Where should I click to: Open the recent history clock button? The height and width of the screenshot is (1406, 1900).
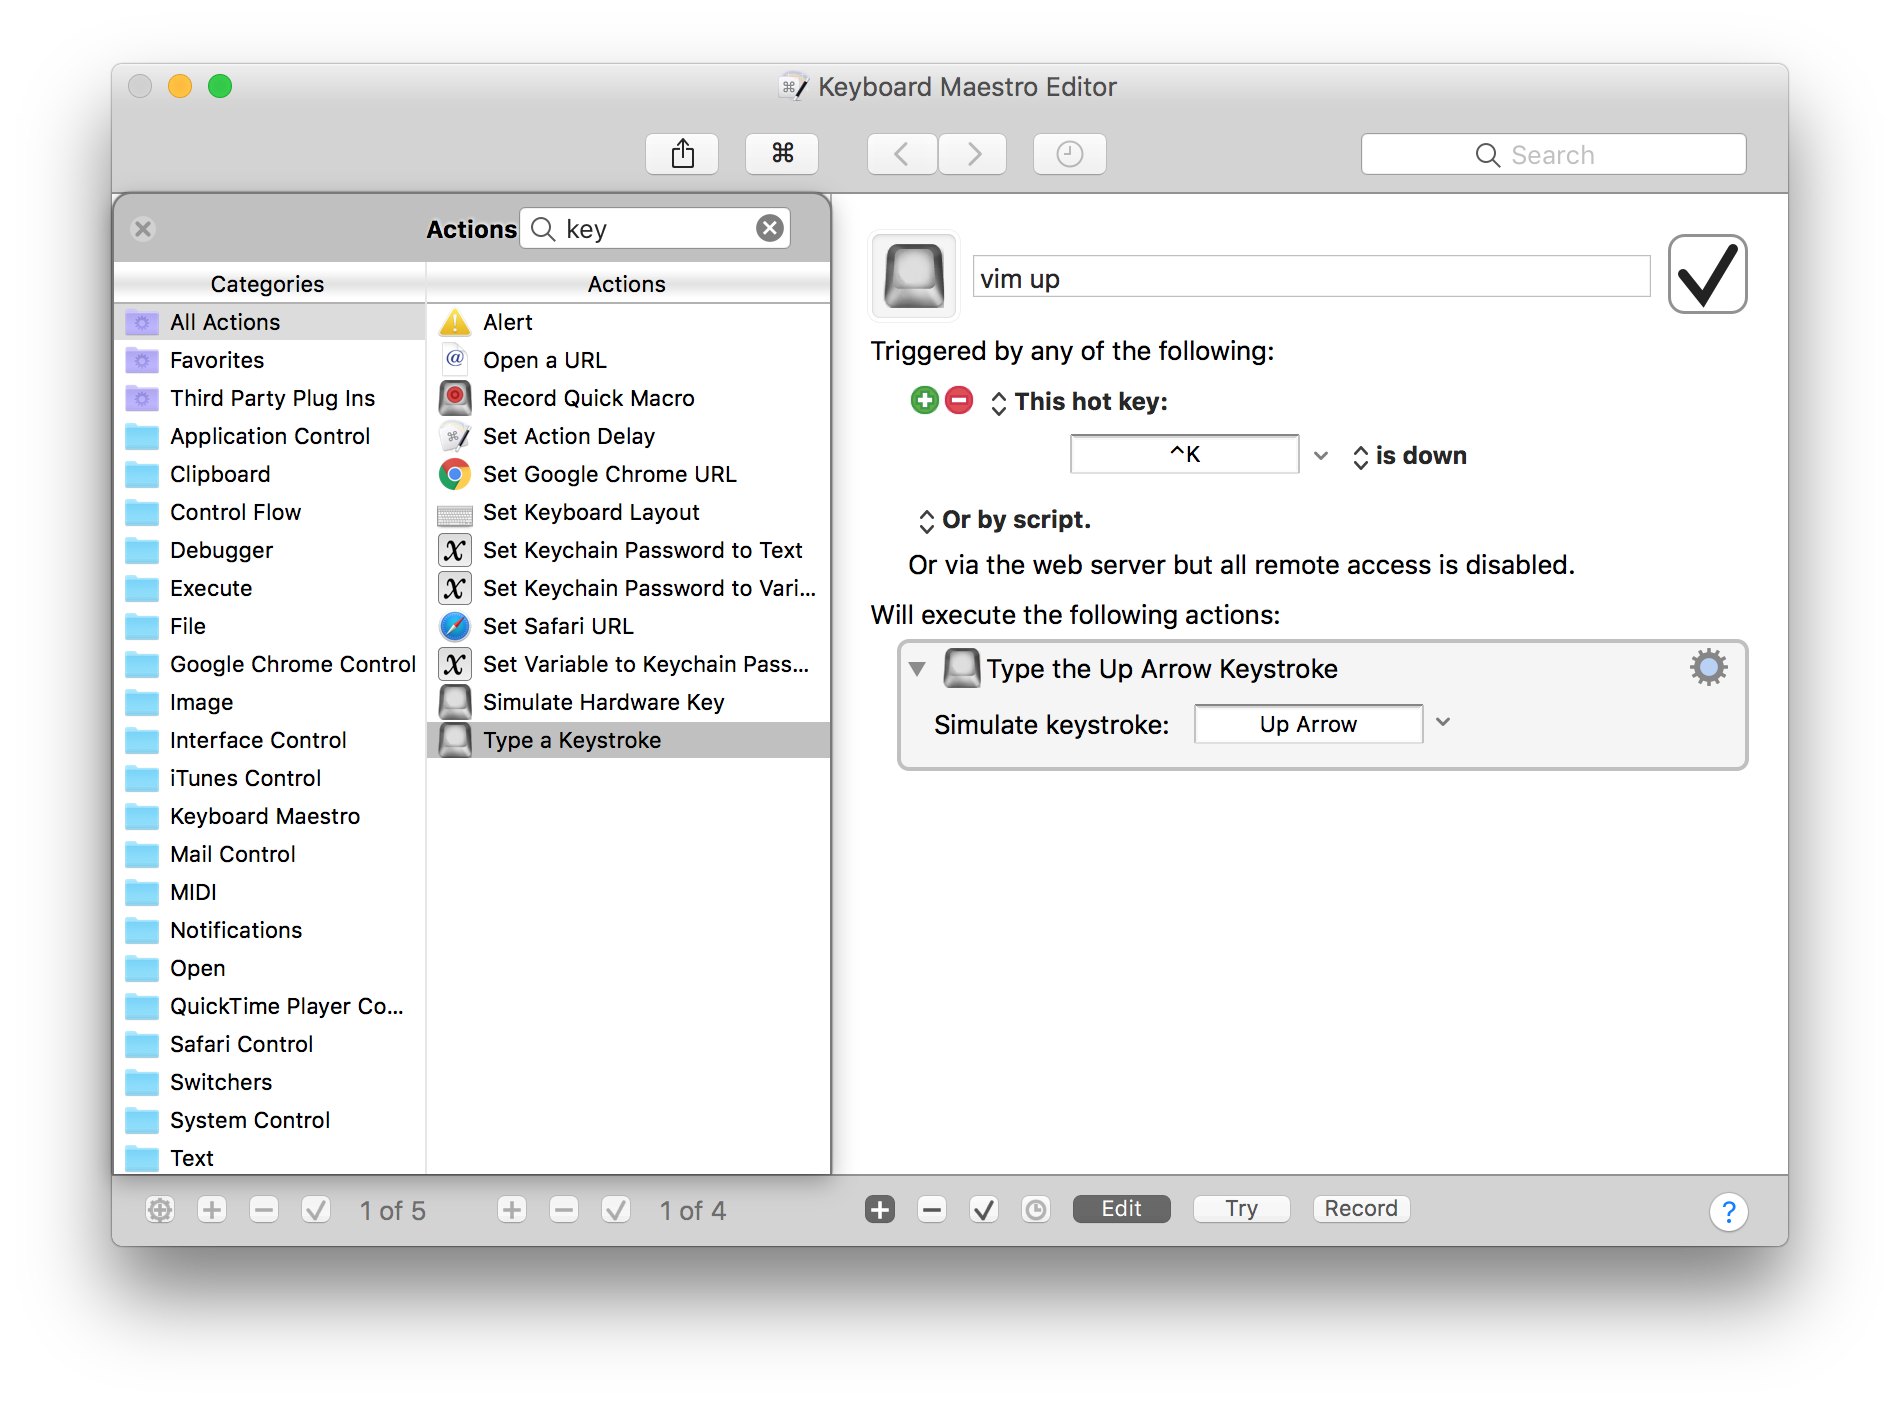click(x=1069, y=154)
